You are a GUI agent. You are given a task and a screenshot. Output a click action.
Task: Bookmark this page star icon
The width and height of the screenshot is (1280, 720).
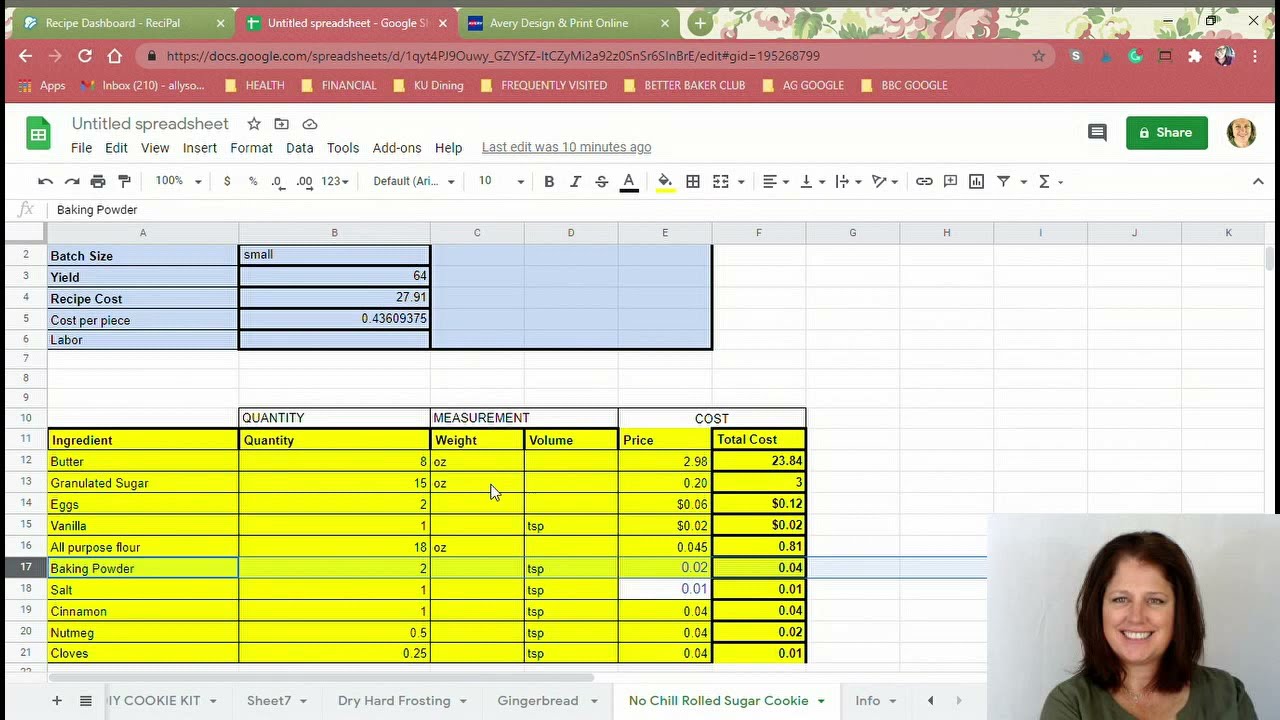pyautogui.click(x=1039, y=56)
